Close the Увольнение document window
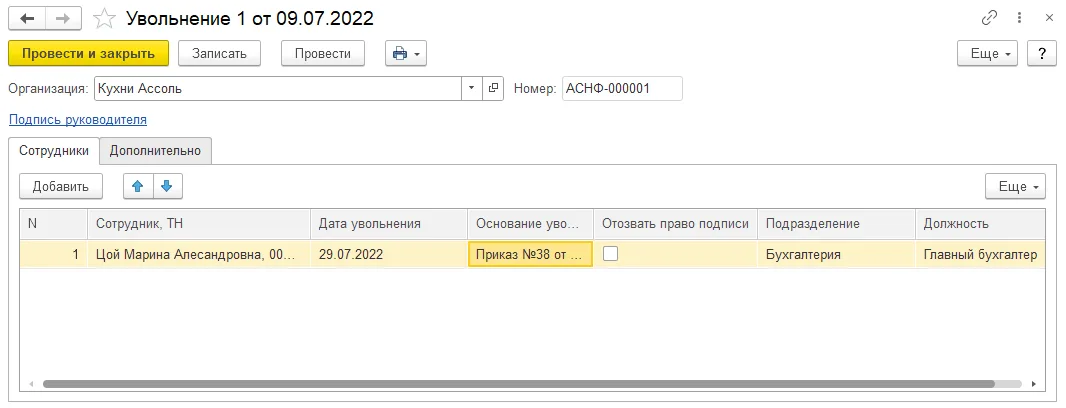 pyautogui.click(x=1049, y=18)
